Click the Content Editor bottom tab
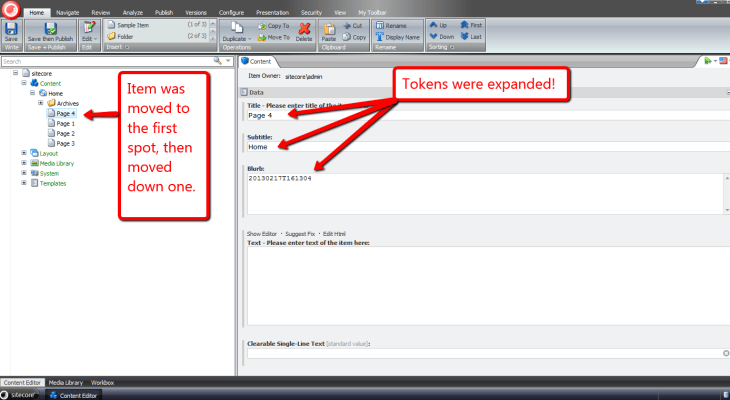This screenshot has height=400, width=730. pos(22,382)
